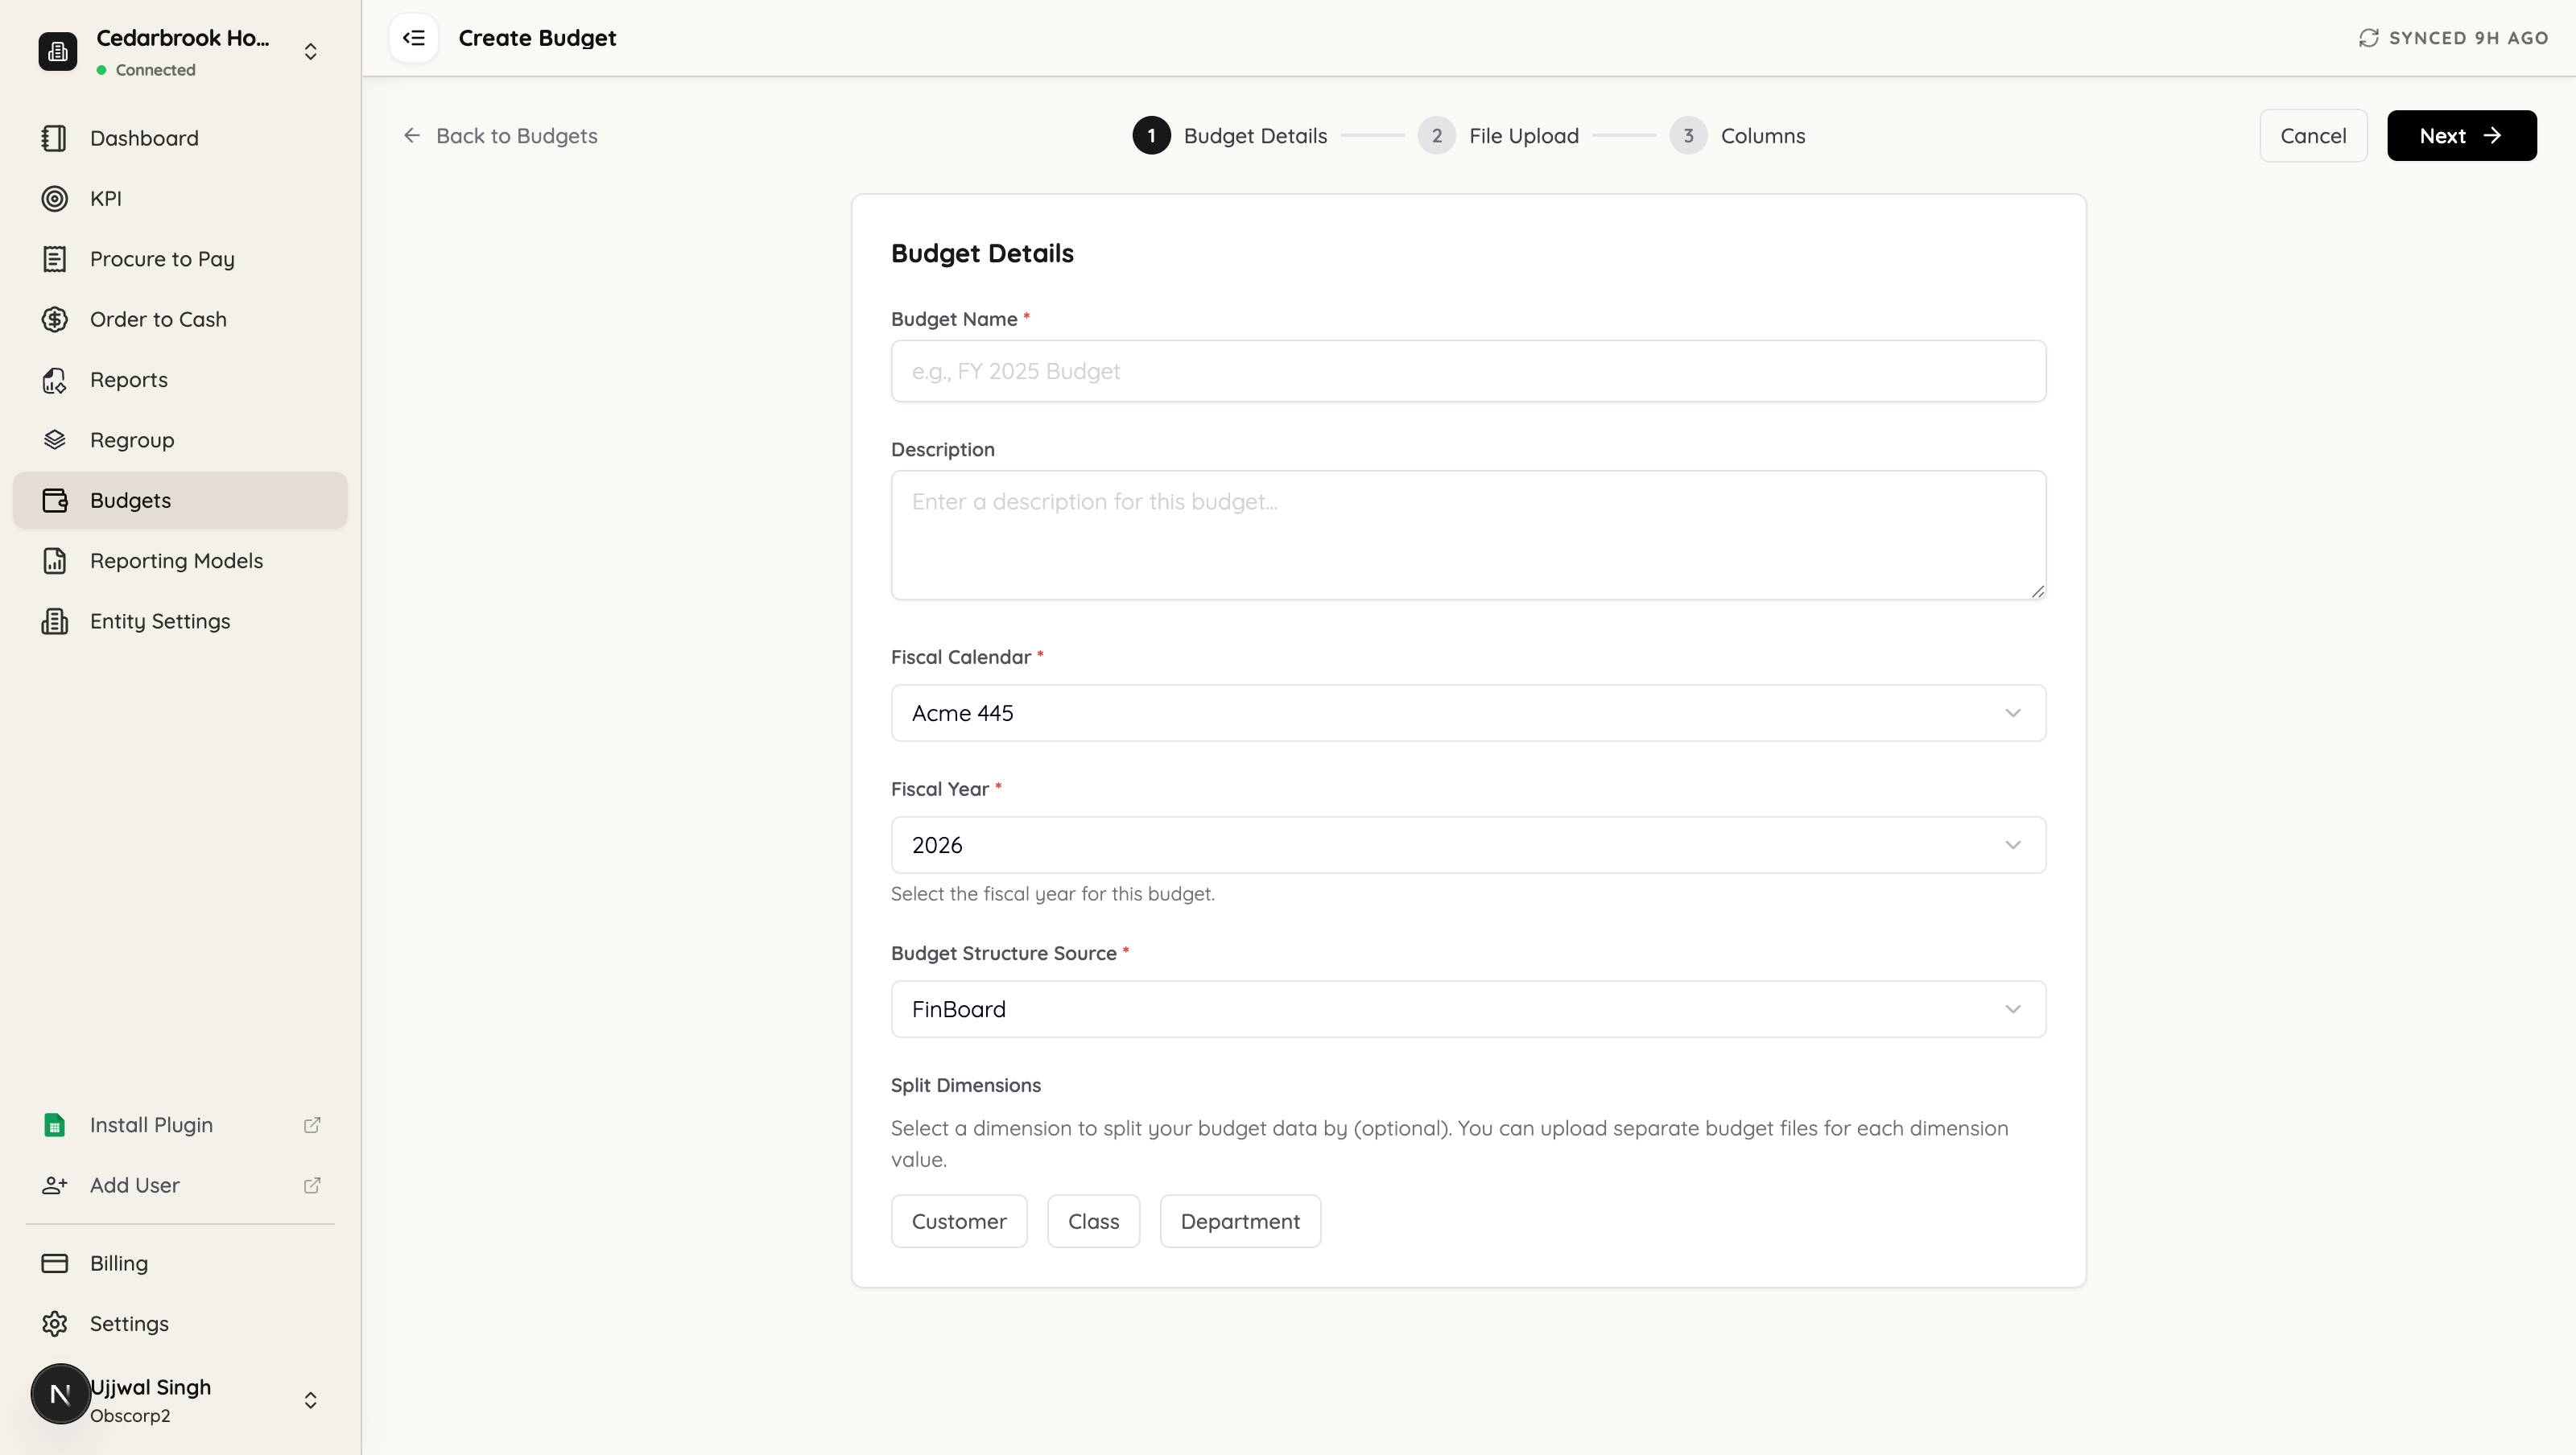
Task: Collapse the sidebar with the toggle icon
Action: 413,38
